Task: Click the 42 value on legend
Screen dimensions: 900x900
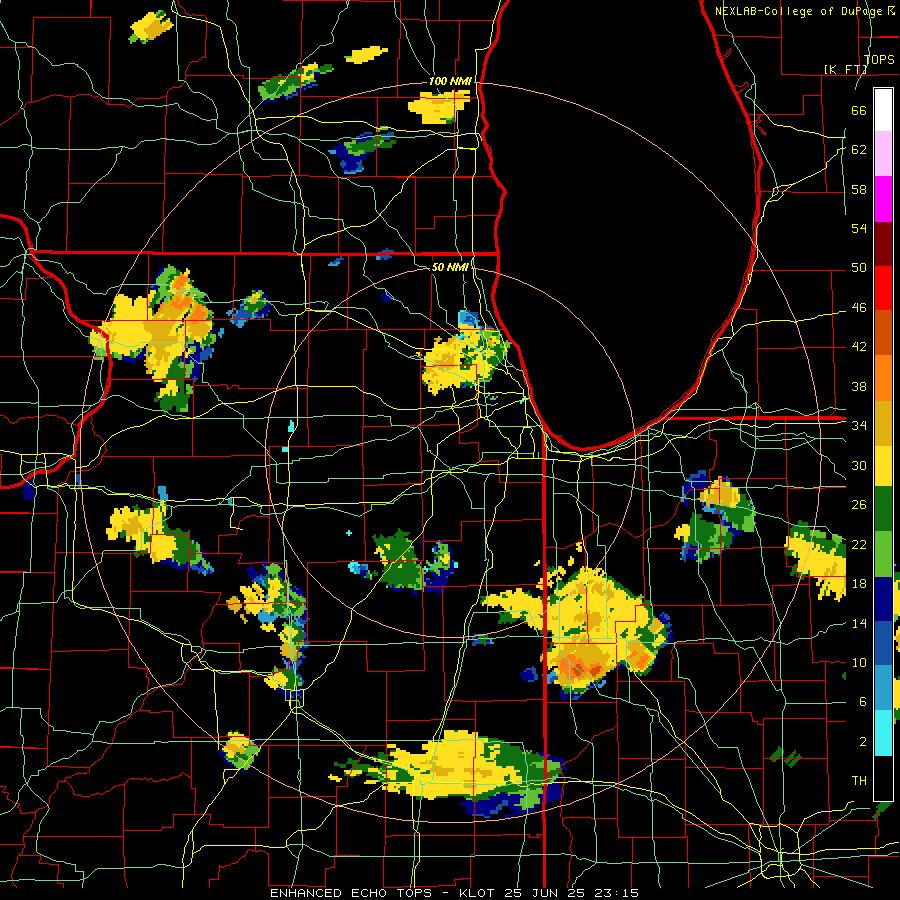Action: [859, 347]
